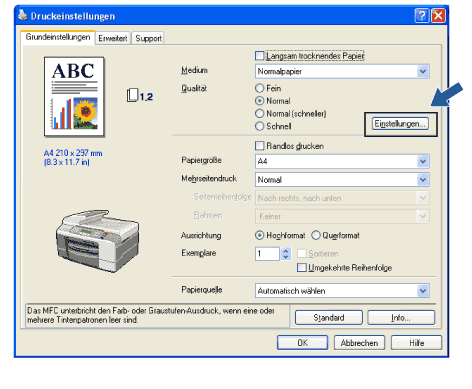Click the help question mark icon in title bar
Image resolution: width=472 pixels, height=389 pixels.
tap(421, 16)
